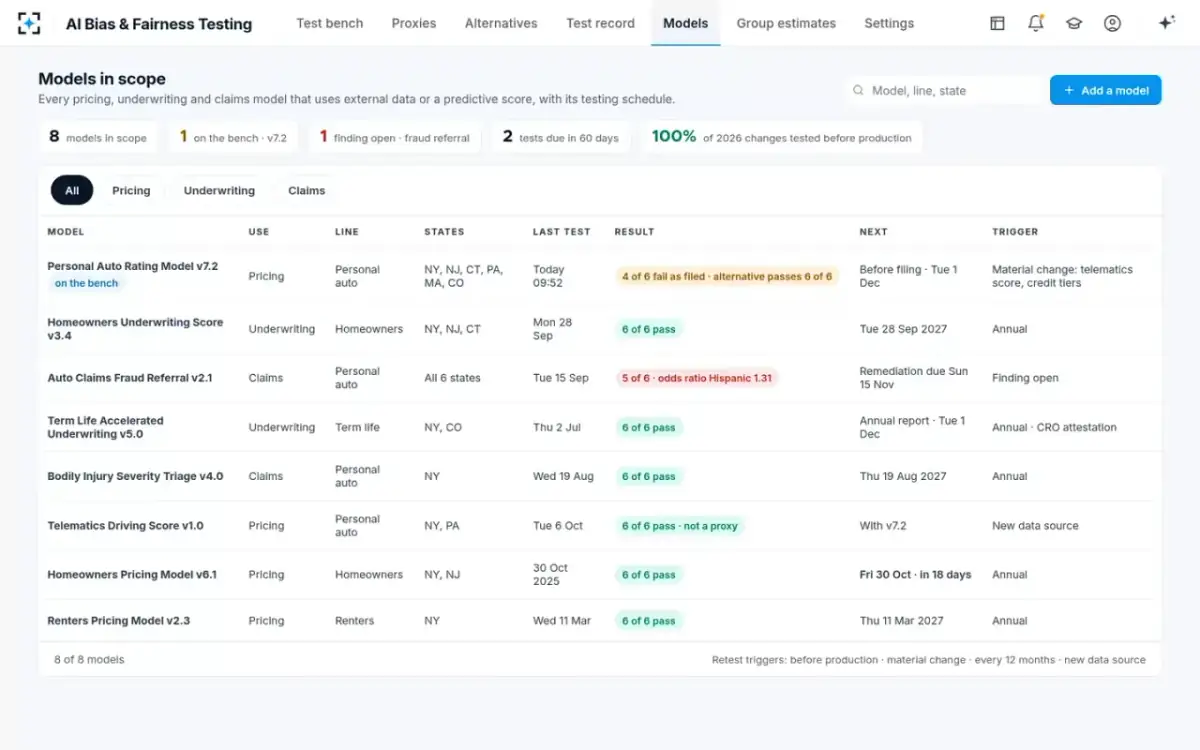
Task: Switch to the Proxies tab
Action: (414, 23)
